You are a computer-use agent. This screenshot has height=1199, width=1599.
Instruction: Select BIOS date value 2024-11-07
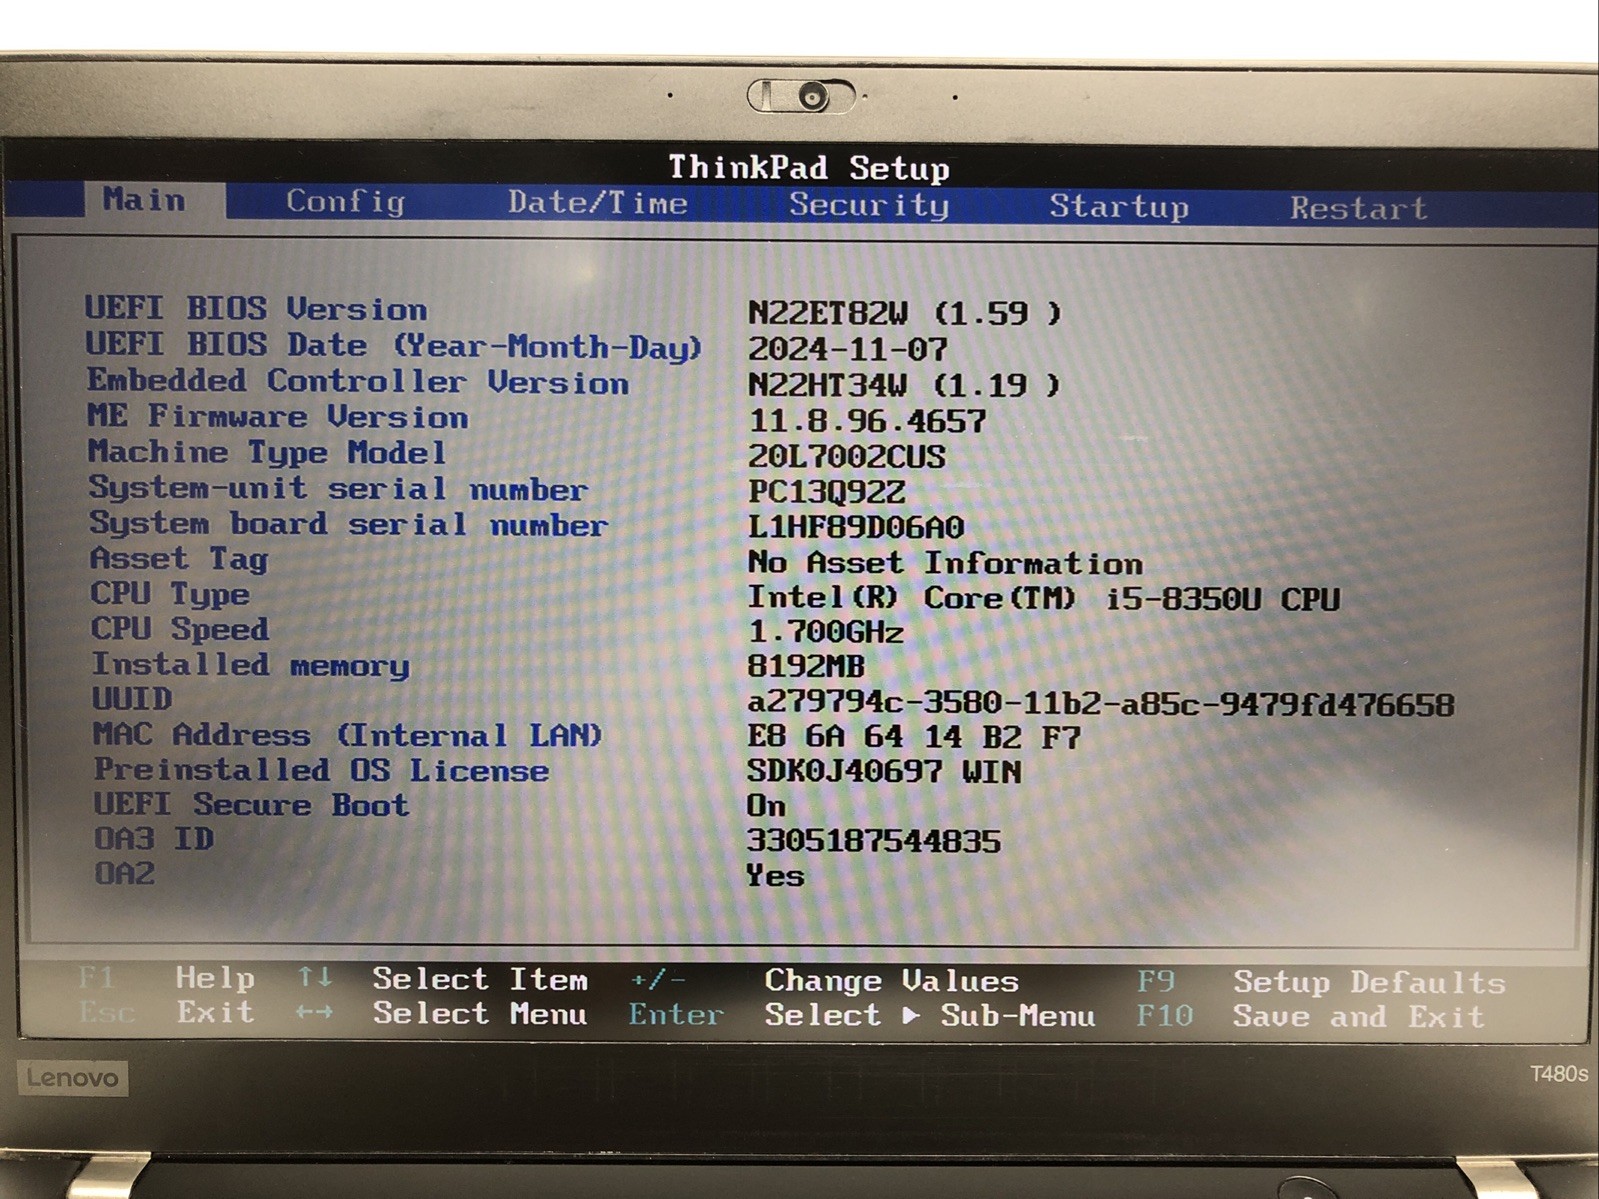847,349
